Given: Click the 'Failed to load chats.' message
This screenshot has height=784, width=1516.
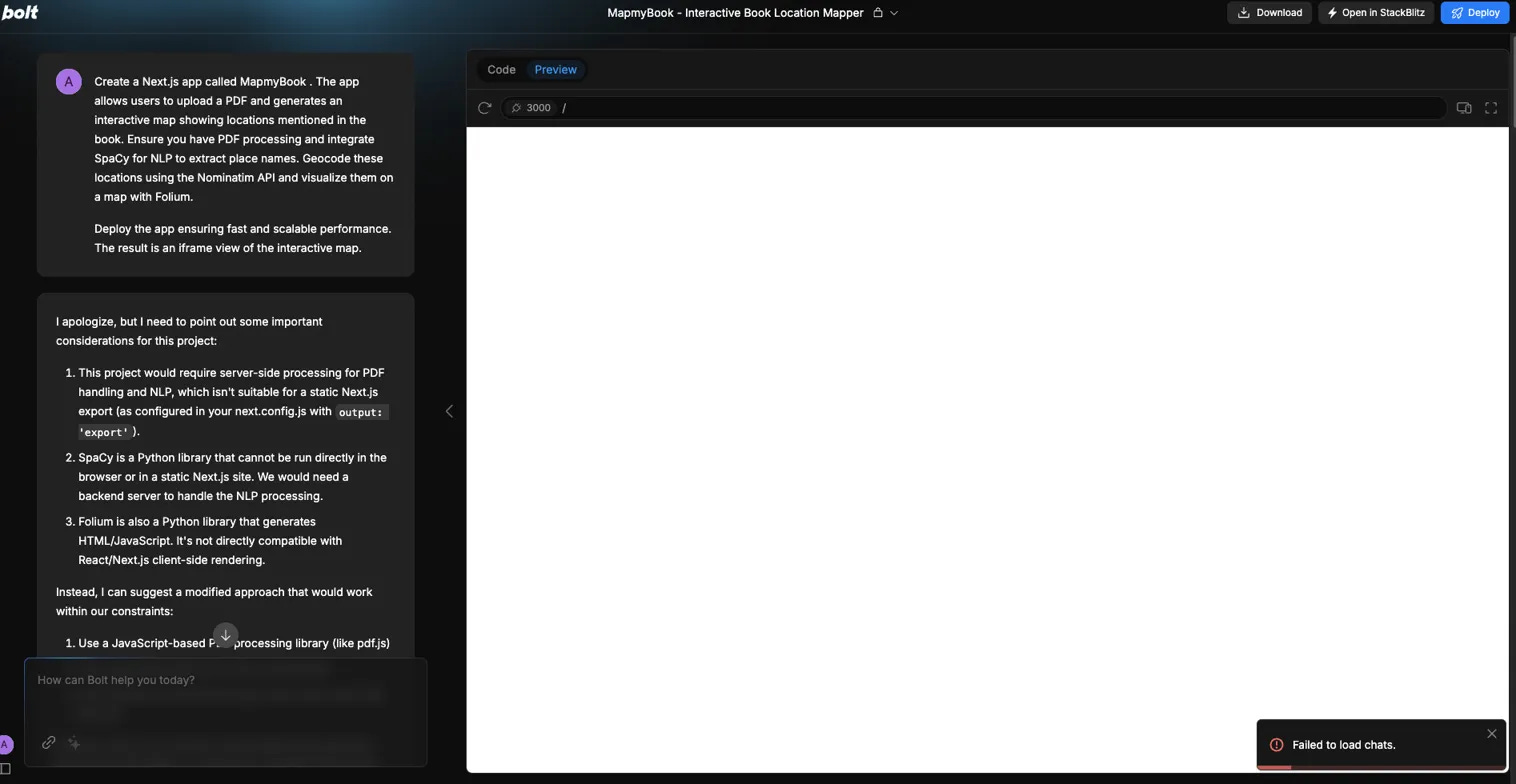Looking at the screenshot, I should pos(1344,745).
